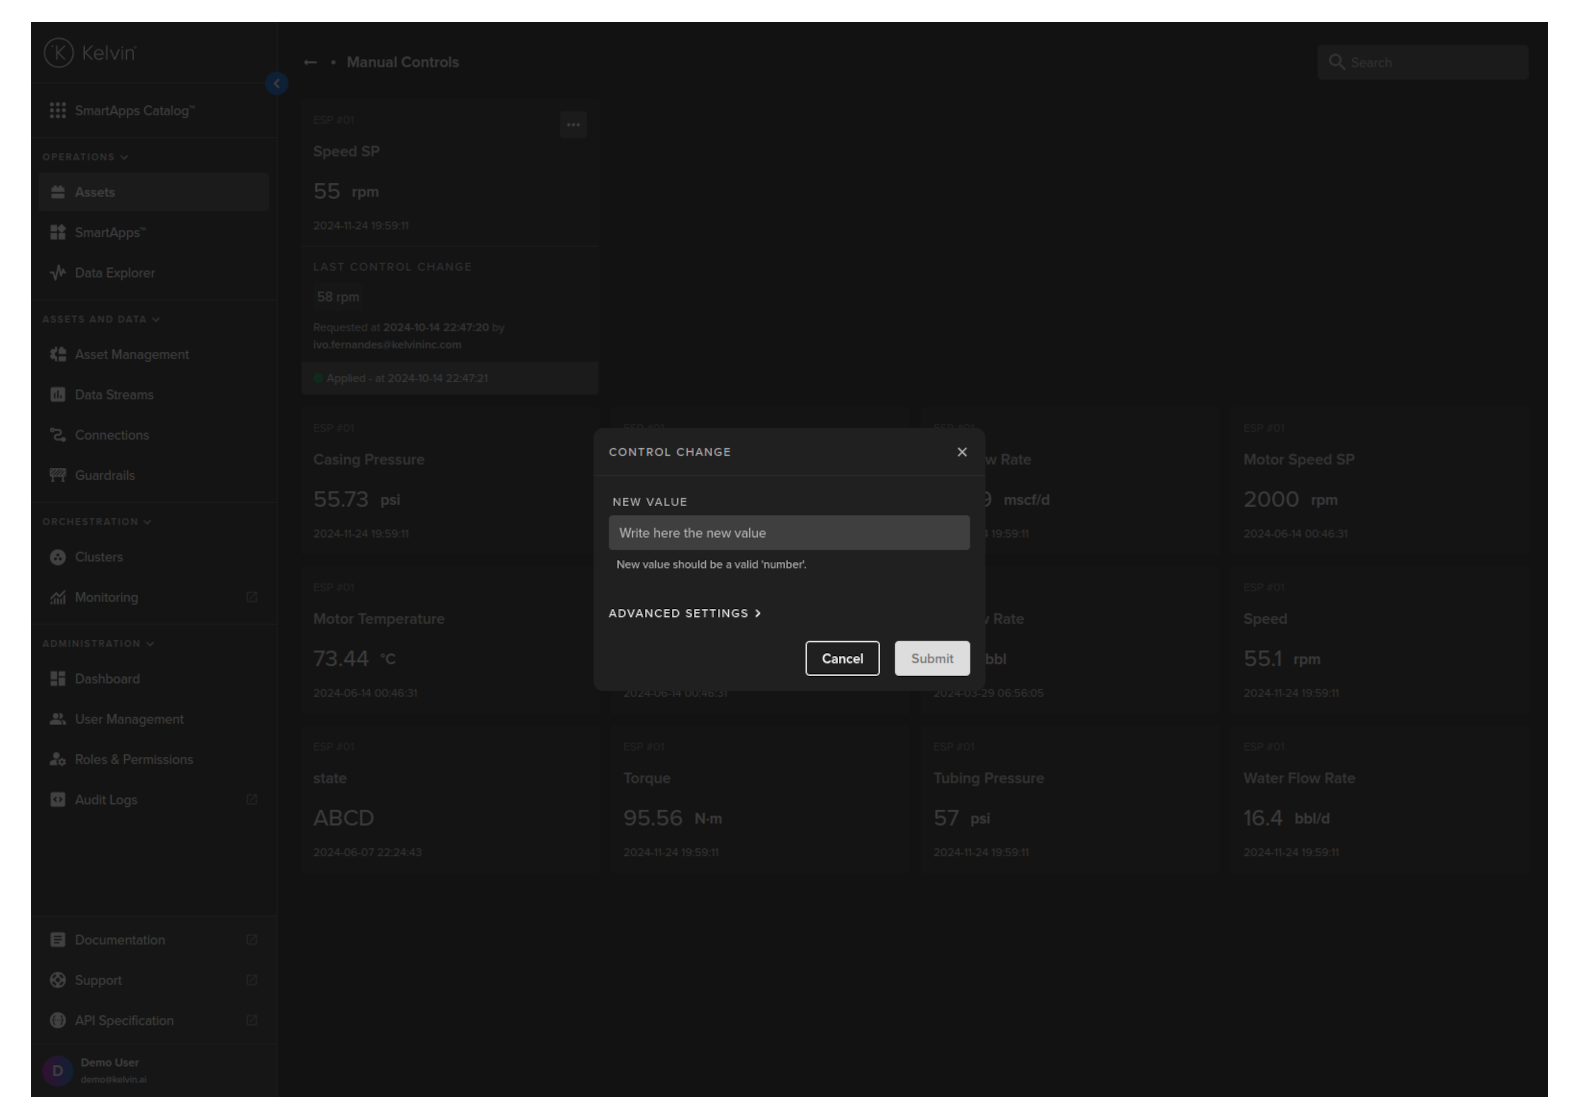Screen dimensions: 1580x1120
Task: Expand Advanced Settings in the dialog
Action: pos(685,613)
